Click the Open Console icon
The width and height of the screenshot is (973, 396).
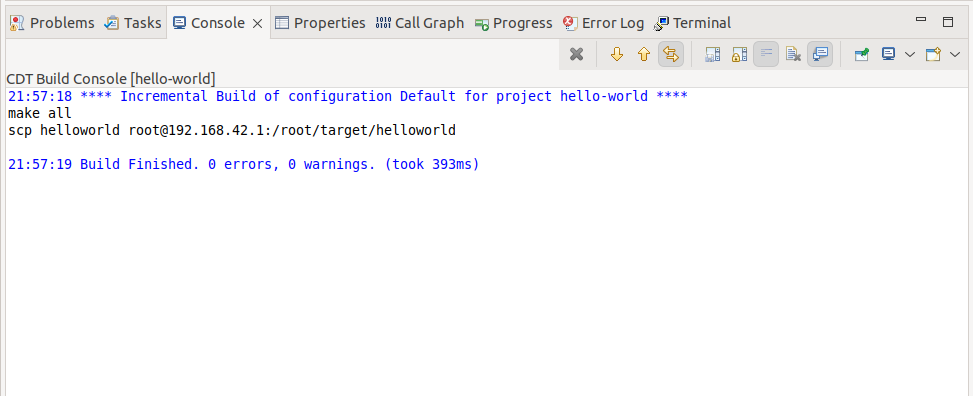pos(933,55)
